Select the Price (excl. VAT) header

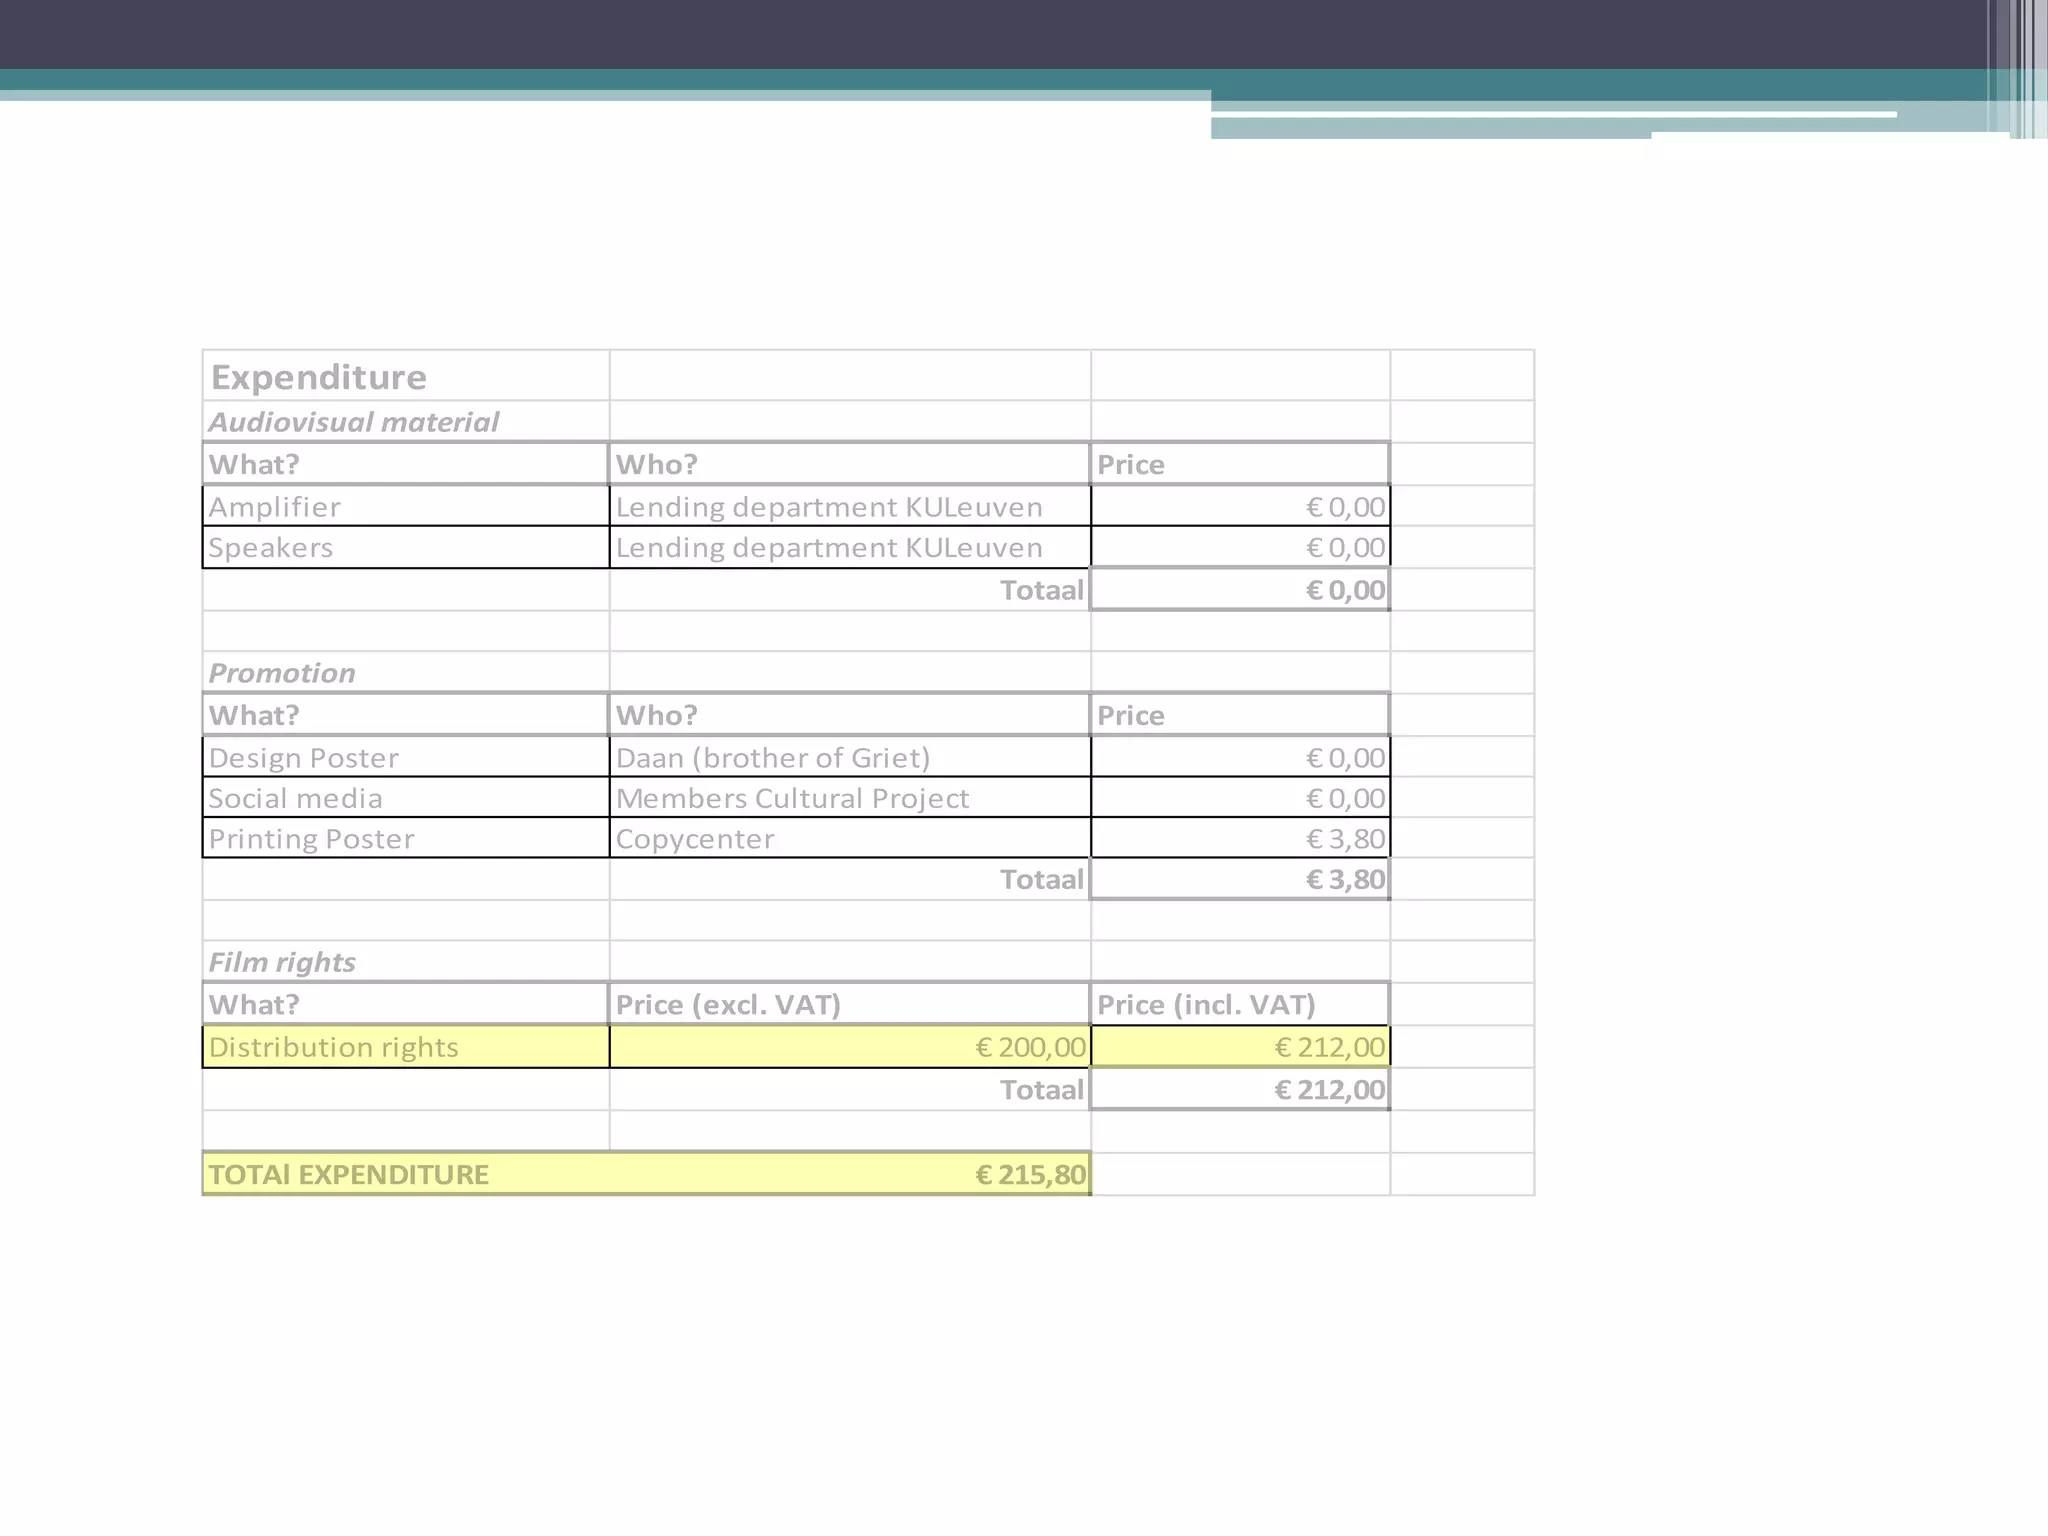(728, 1004)
